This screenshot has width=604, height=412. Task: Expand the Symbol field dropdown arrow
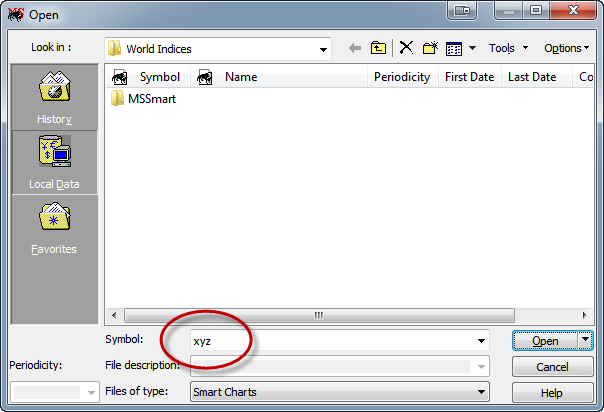(481, 341)
